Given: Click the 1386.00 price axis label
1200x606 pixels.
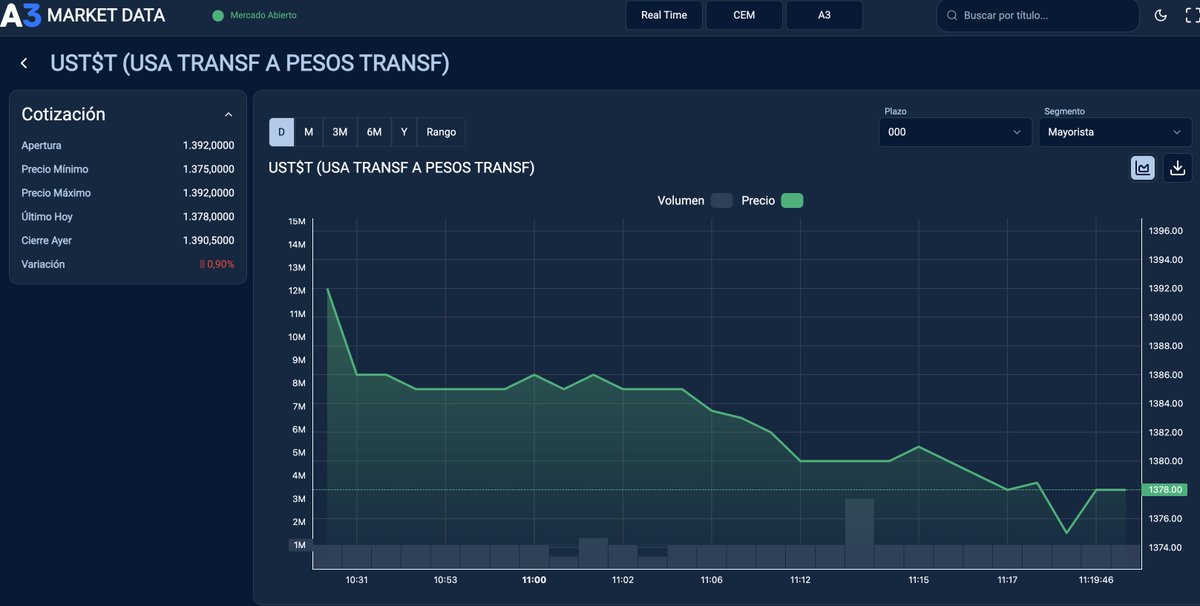Looking at the screenshot, I should [x=1166, y=375].
